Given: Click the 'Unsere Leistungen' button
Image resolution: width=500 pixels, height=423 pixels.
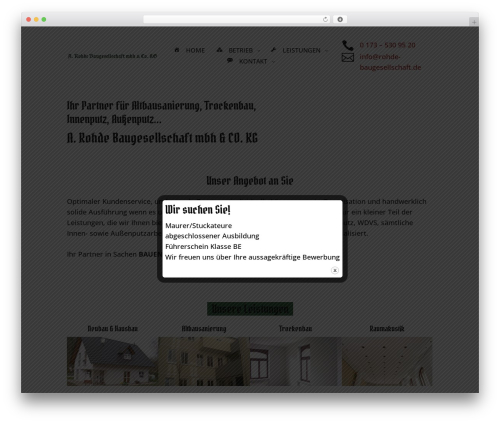Looking at the screenshot, I should (x=250, y=309).
